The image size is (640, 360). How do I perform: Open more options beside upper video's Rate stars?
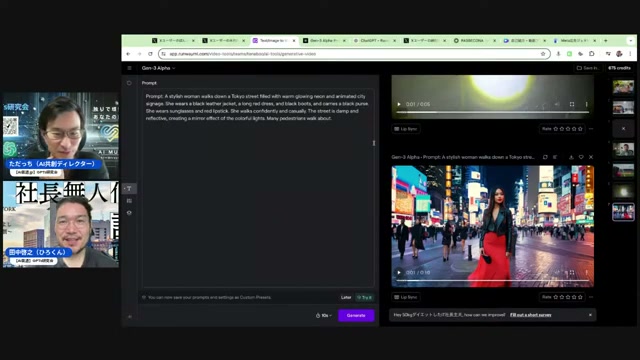pos(591,129)
